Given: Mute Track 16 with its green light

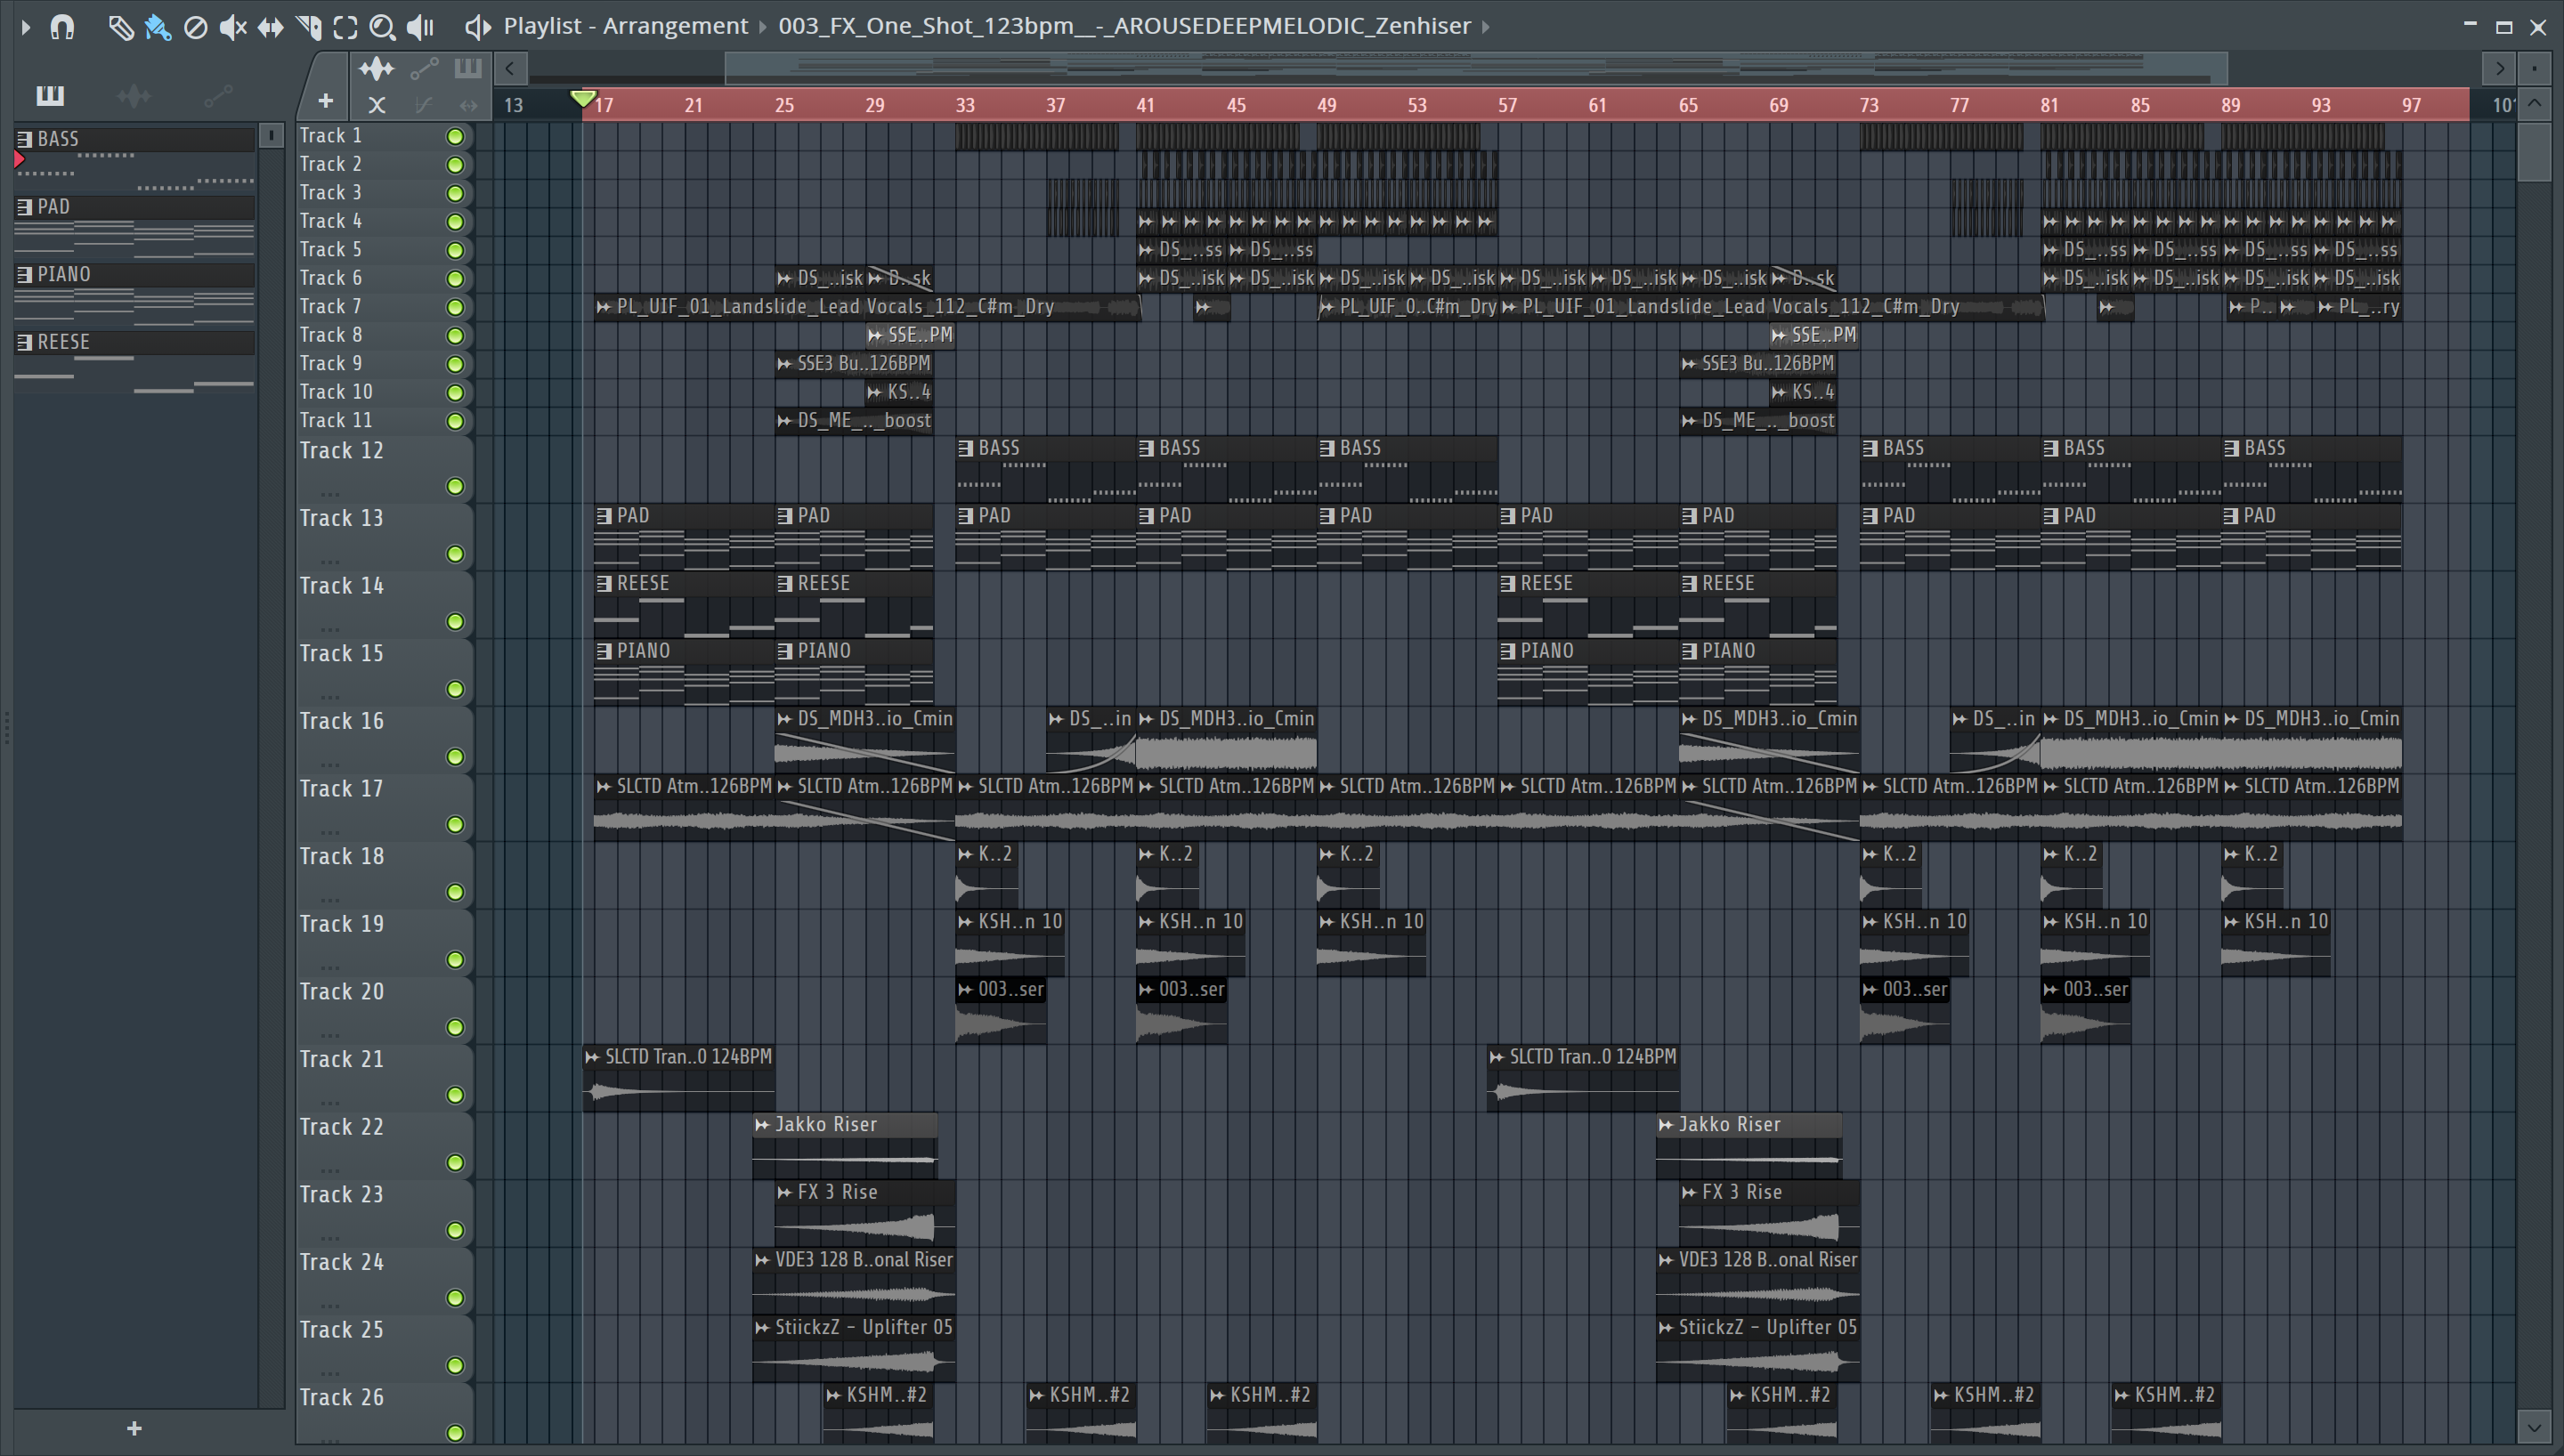Looking at the screenshot, I should coord(455,757).
